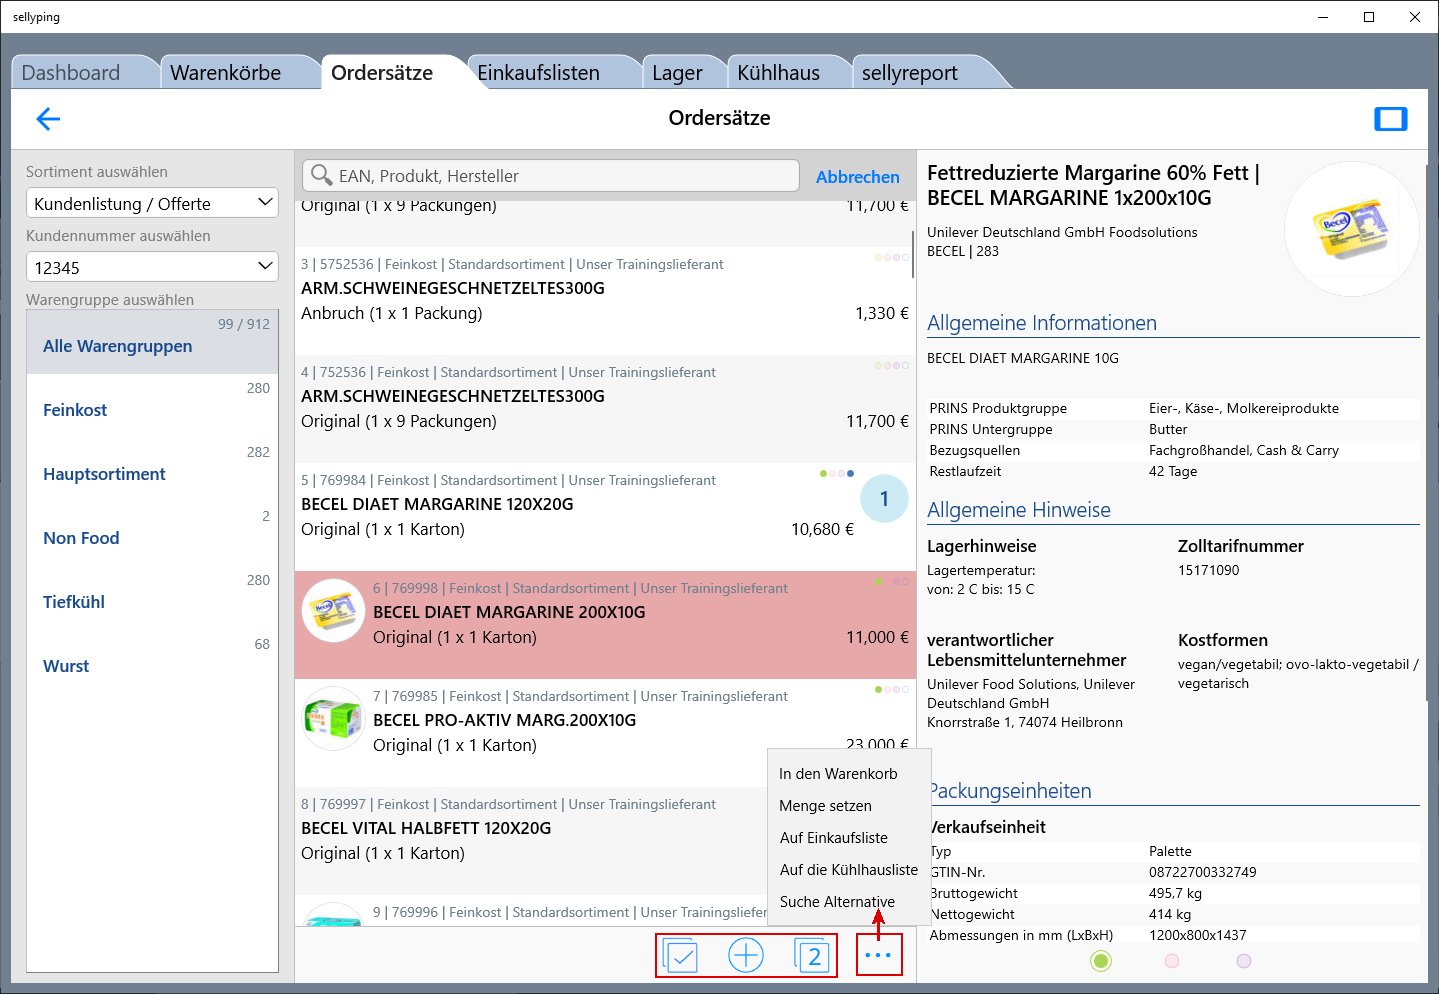1439x994 pixels.
Task: Click the blue quantity badge showing 1
Action: pos(884,499)
